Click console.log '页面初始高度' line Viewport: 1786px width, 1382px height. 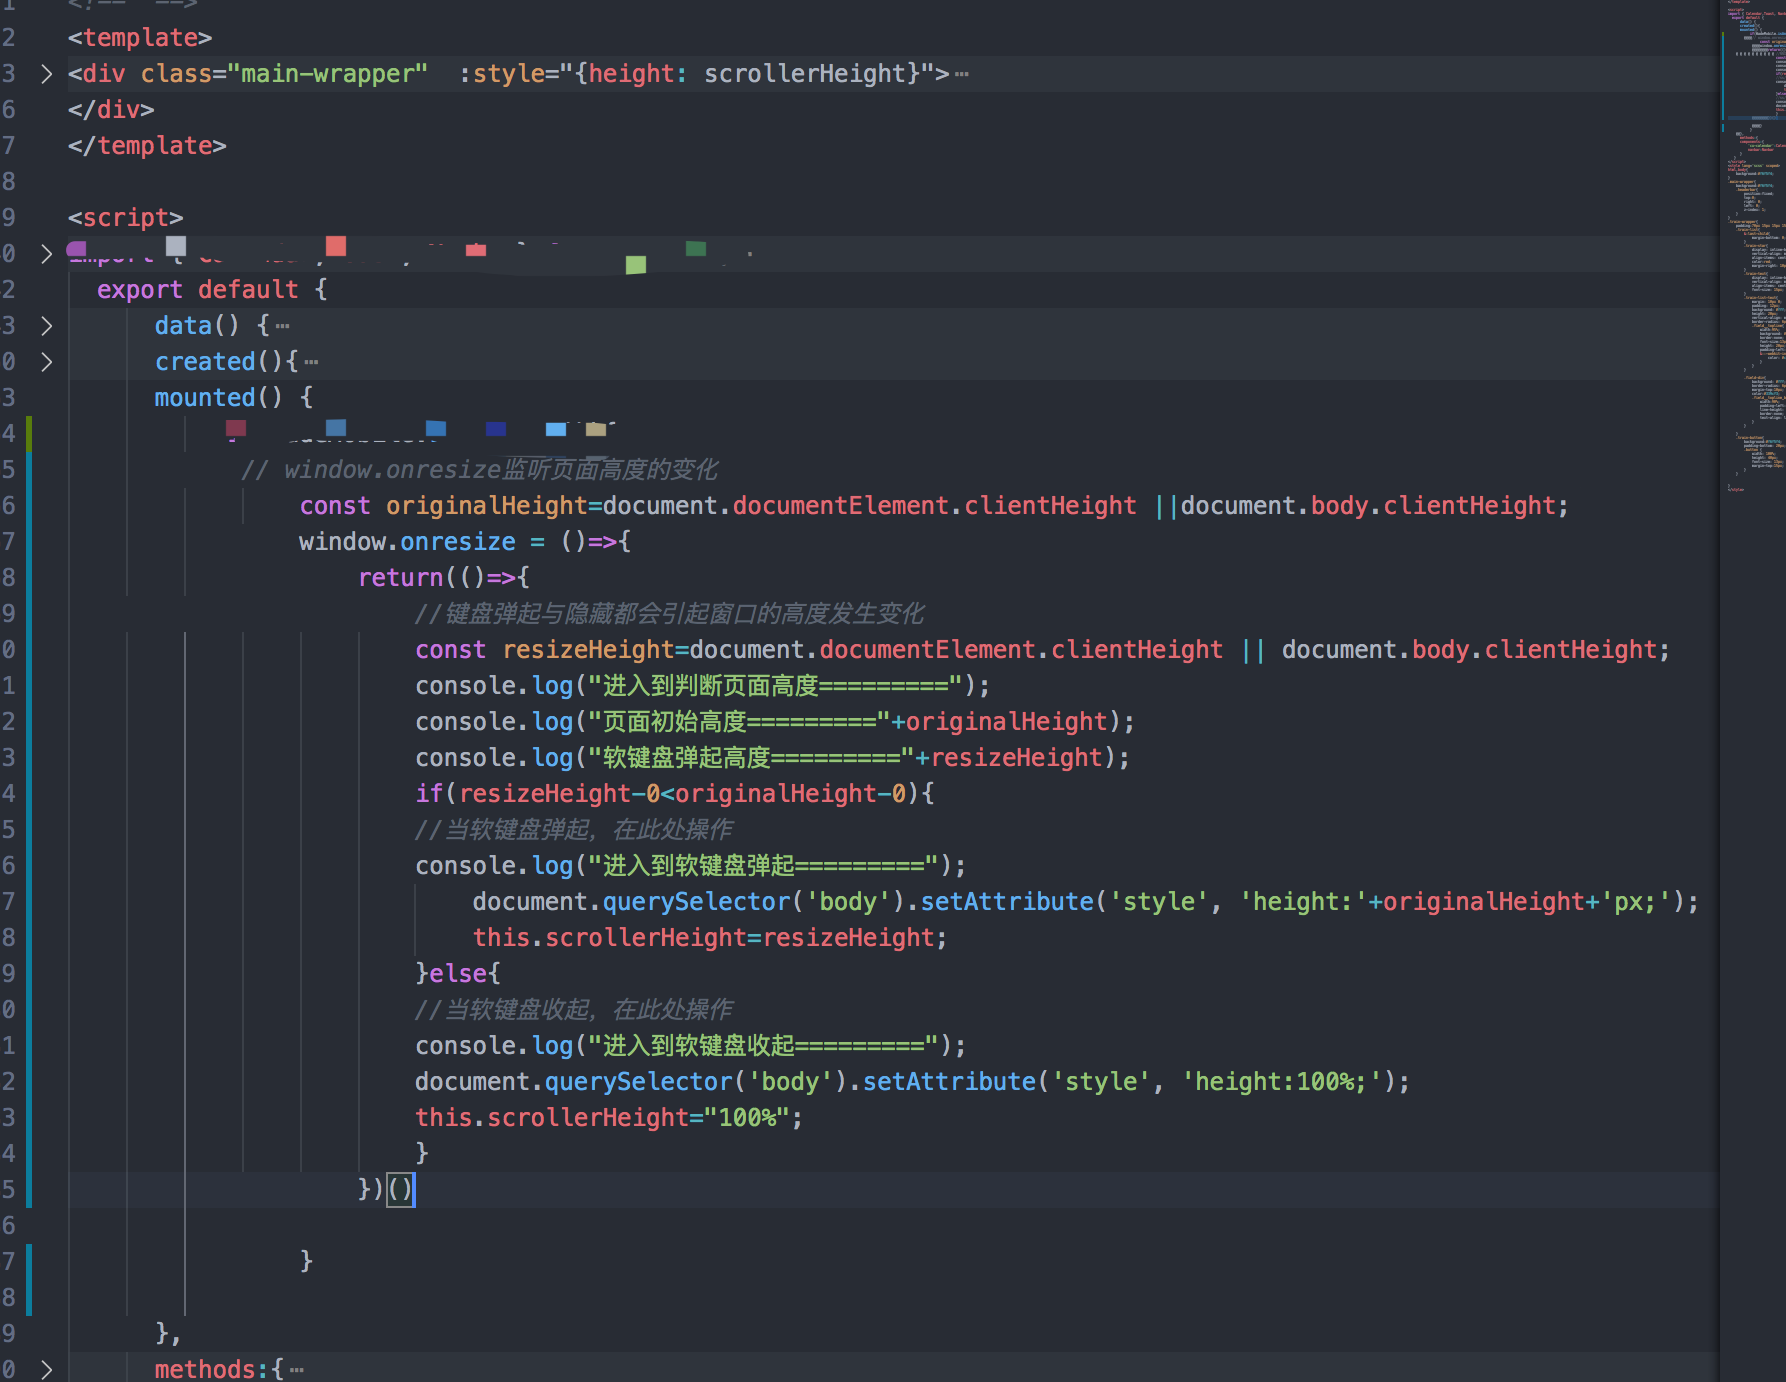(775, 722)
